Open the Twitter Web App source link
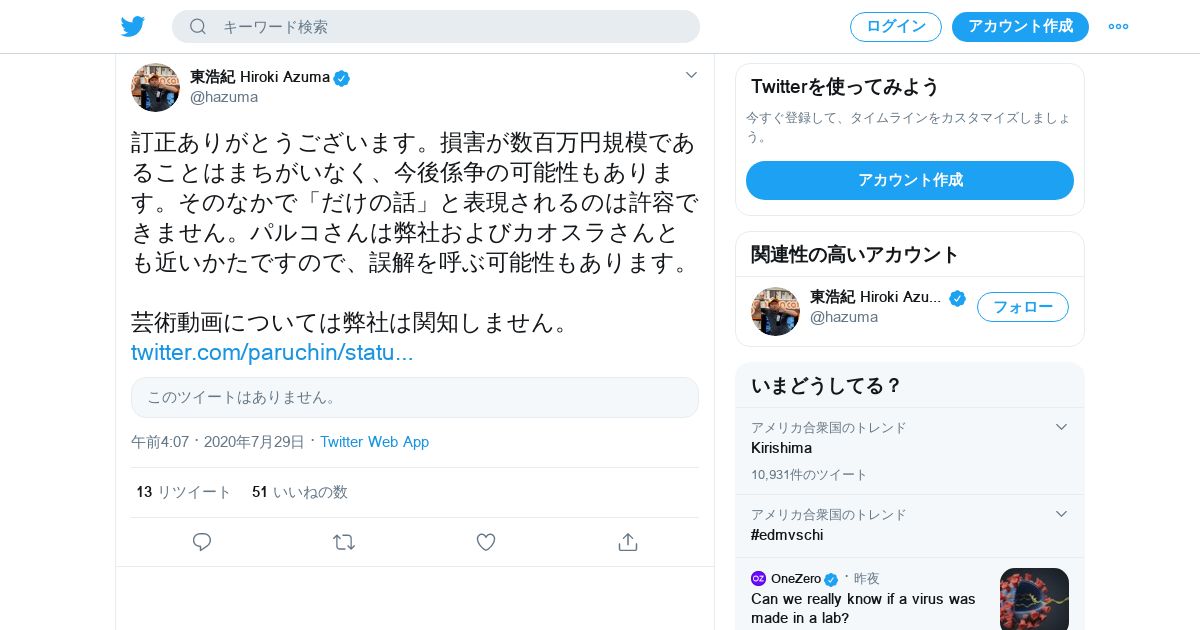 point(374,442)
